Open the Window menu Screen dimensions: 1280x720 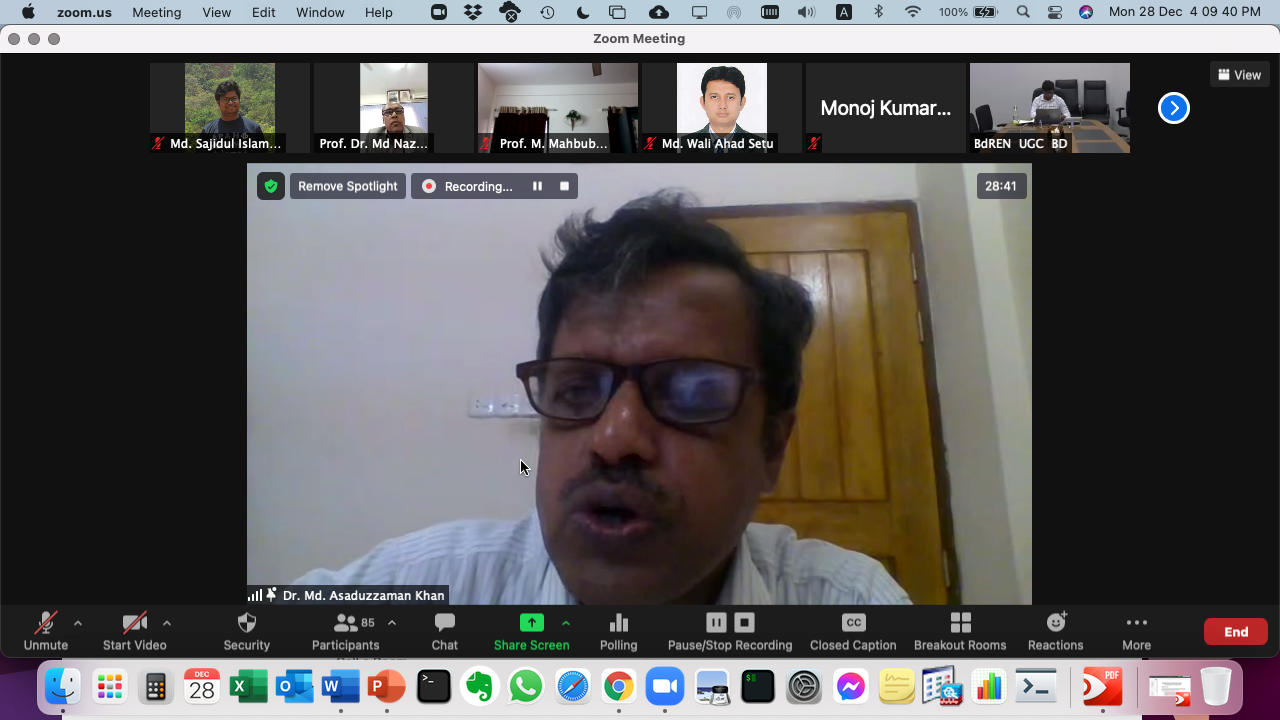click(x=320, y=12)
